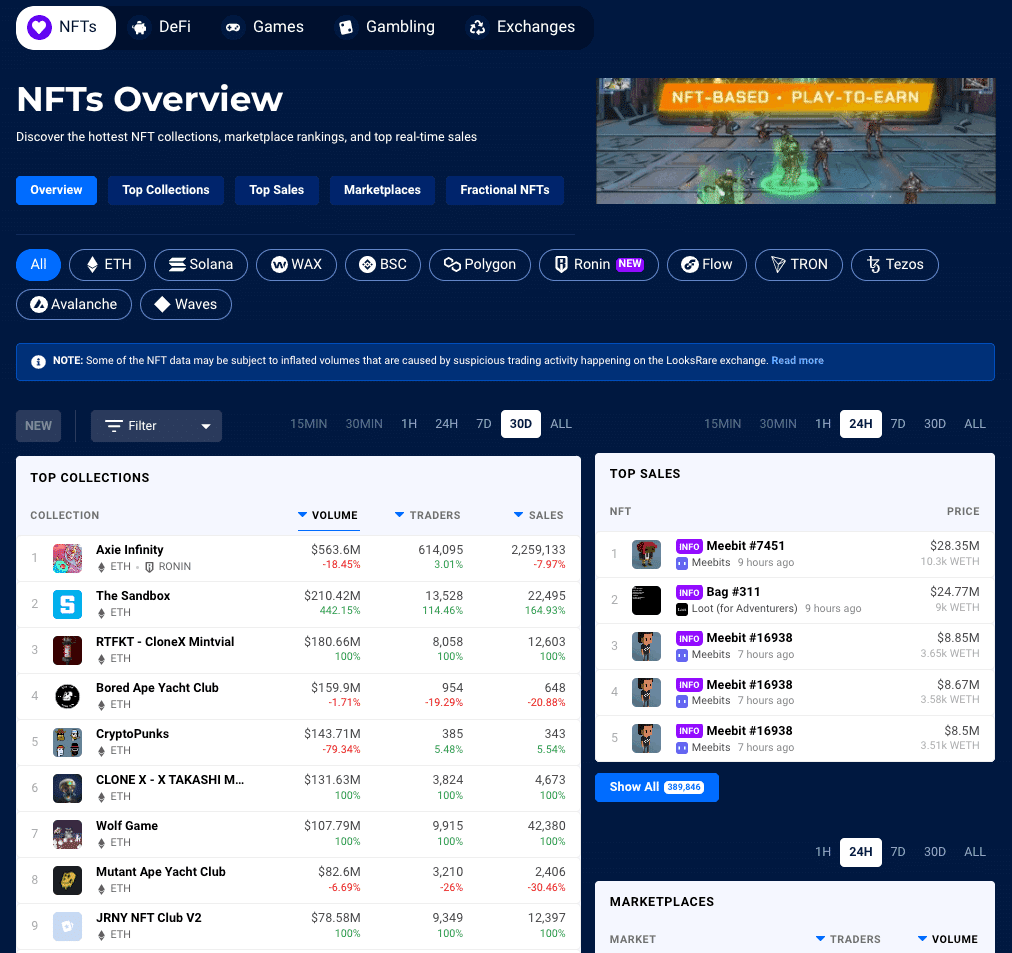Open the Marketplaces tab
This screenshot has height=953, width=1012.
coord(382,190)
